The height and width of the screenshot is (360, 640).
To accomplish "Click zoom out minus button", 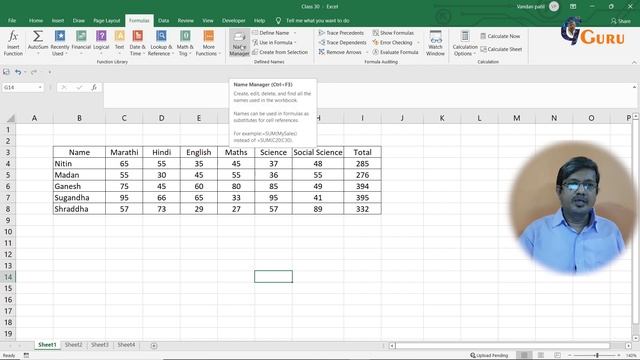I will pyautogui.click(x=570, y=356).
